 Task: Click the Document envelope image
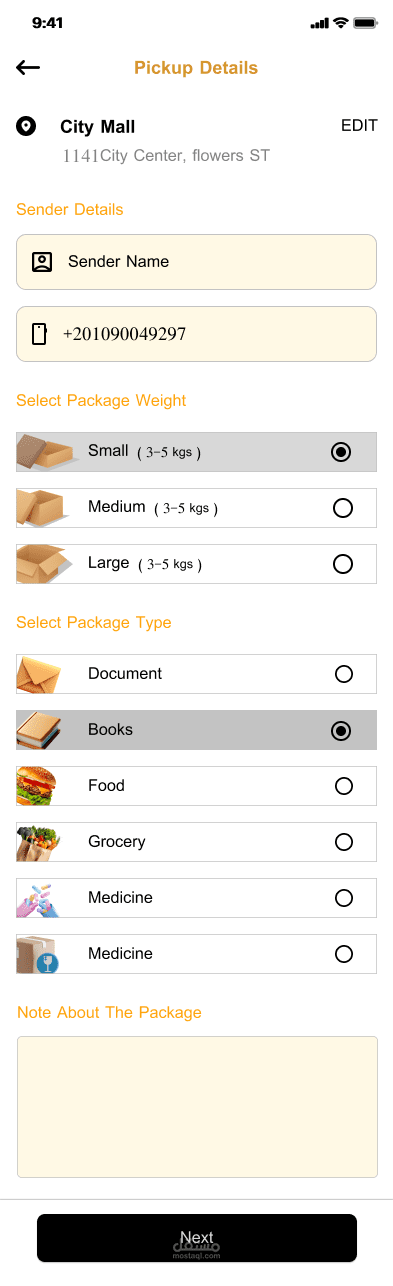coord(39,674)
